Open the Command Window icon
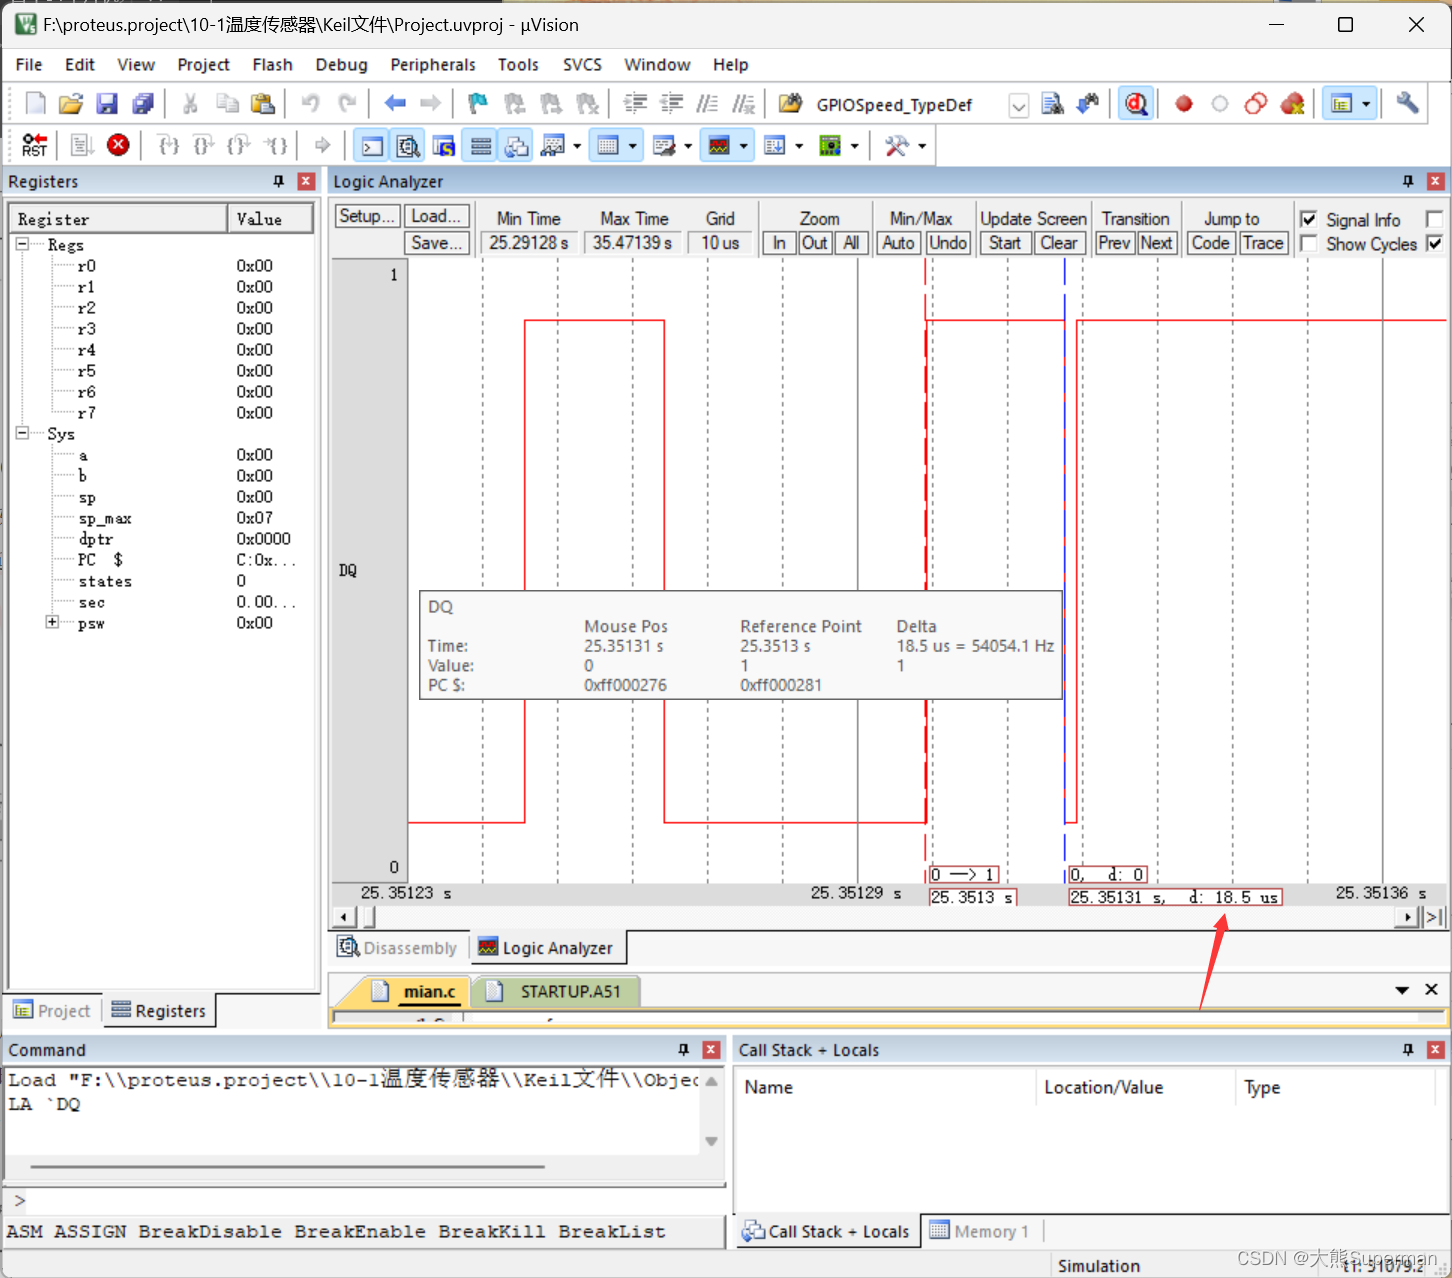The width and height of the screenshot is (1452, 1278). (x=371, y=145)
